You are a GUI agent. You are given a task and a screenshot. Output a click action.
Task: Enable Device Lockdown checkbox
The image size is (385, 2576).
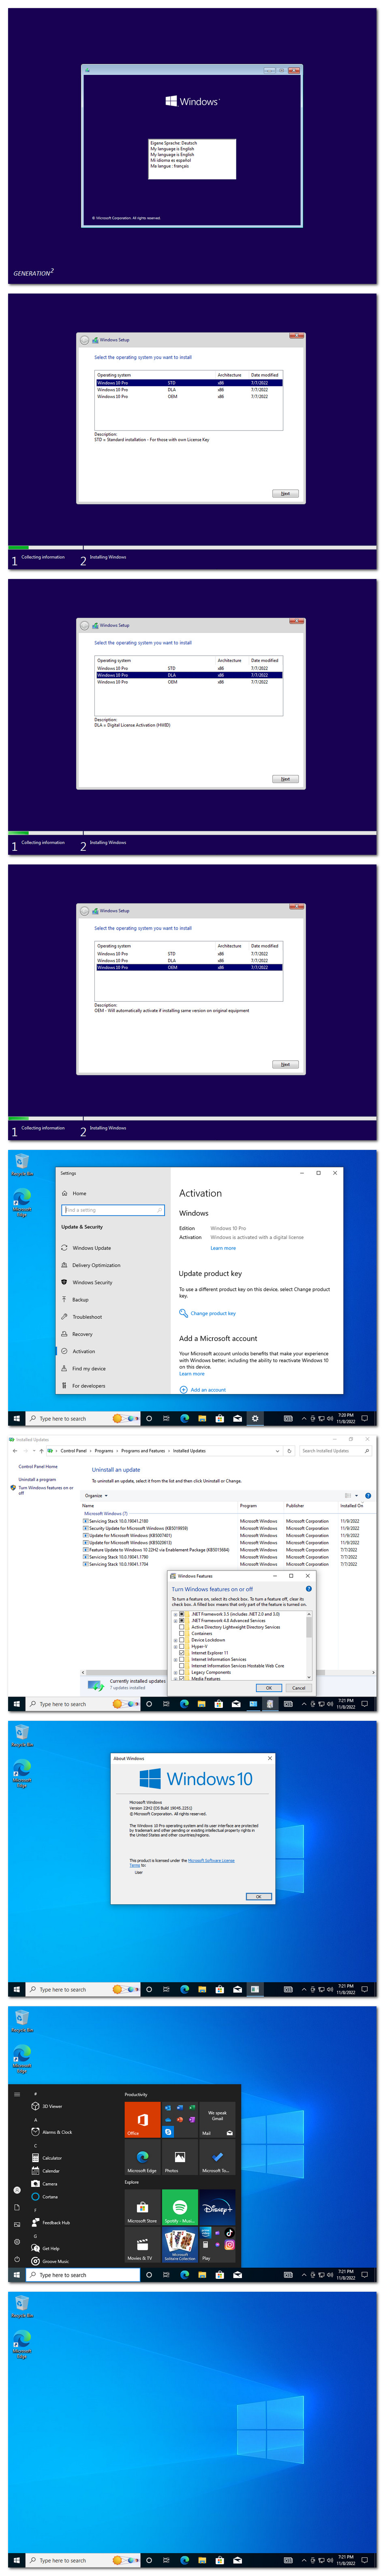pos(182,1640)
